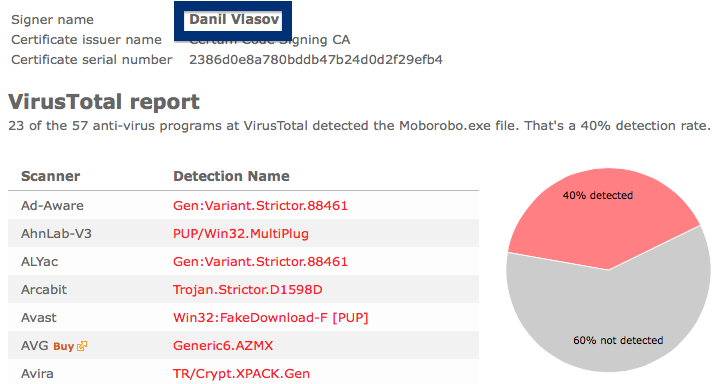Click the Arcabit scanner name
Screen dimensions: 722x384
[x=44, y=290]
